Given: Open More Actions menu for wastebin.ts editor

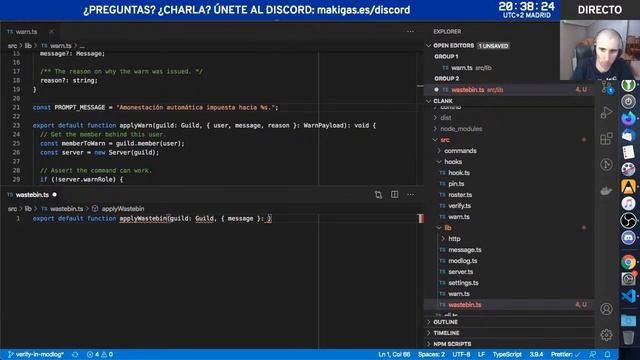Looking at the screenshot, I should click(x=410, y=195).
